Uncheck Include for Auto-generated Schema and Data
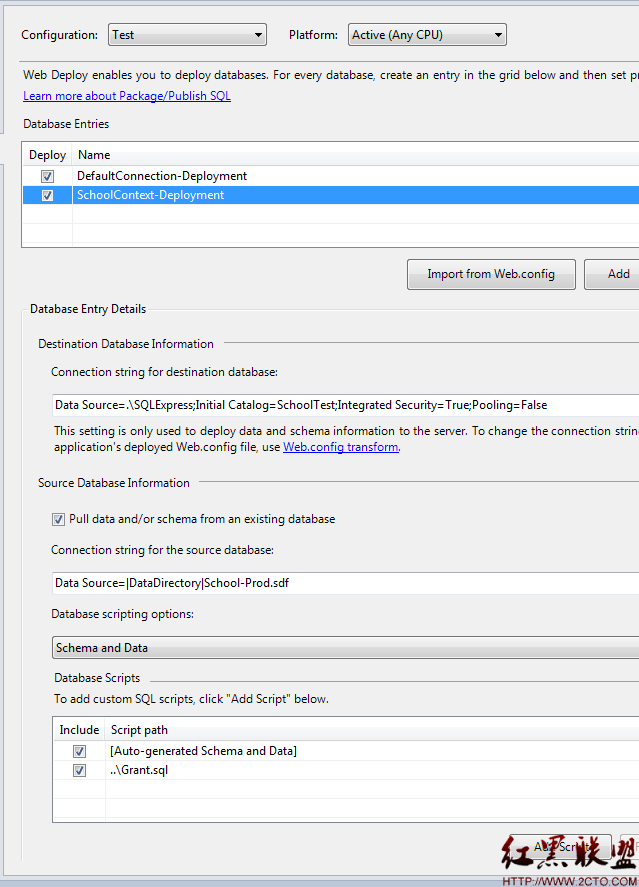This screenshot has height=887, width=639. coord(79,751)
